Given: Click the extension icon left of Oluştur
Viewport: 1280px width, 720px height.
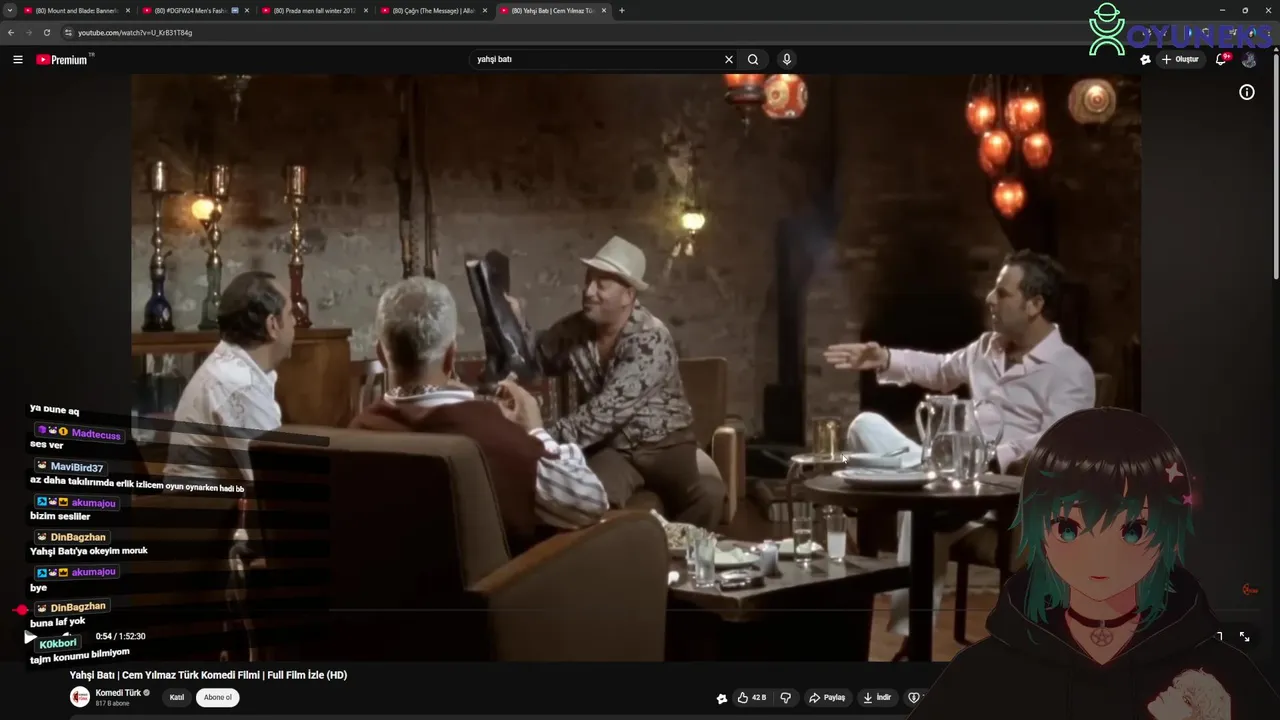Looking at the screenshot, I should point(1145,60).
